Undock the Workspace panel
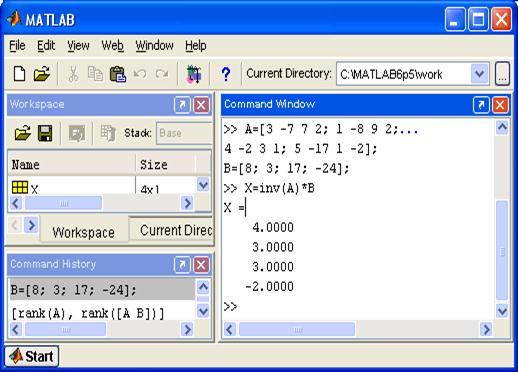 (182, 105)
